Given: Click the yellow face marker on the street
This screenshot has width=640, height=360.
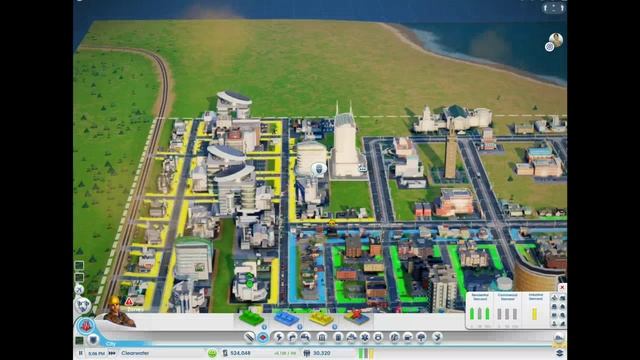Looking at the screenshot, I should pos(332,223).
